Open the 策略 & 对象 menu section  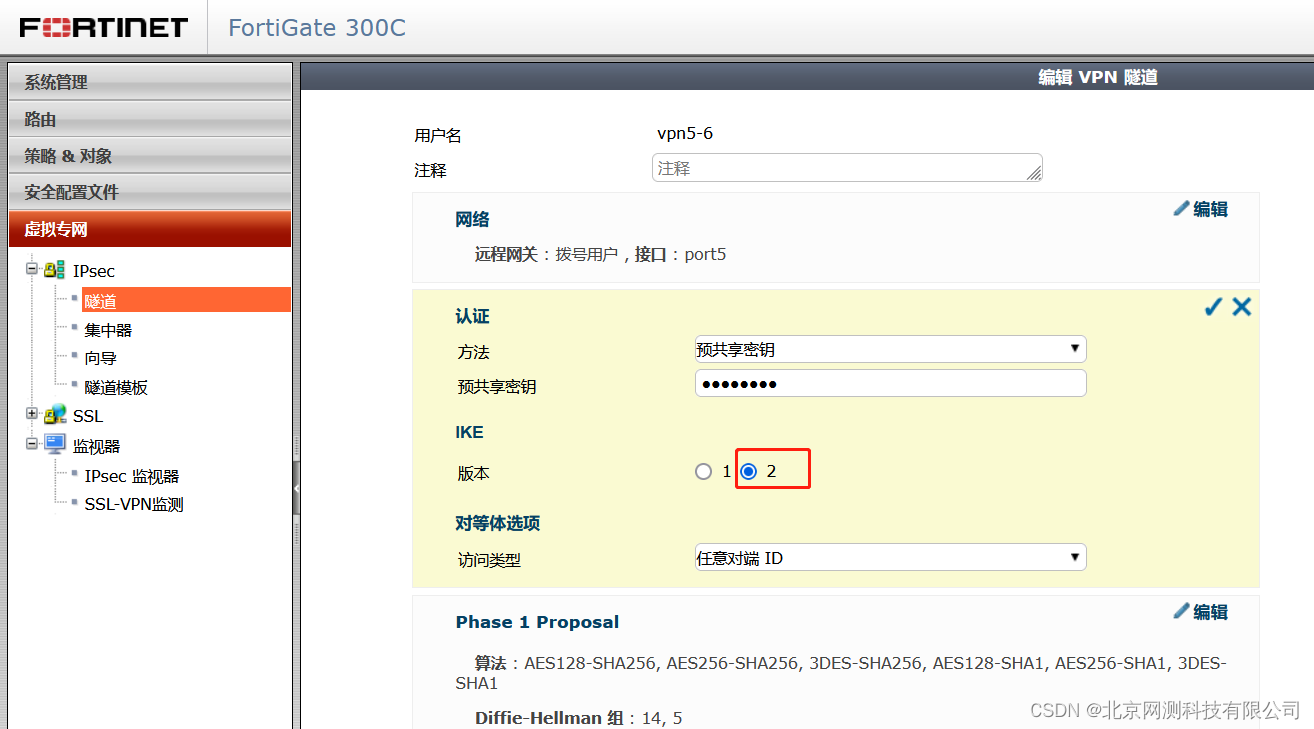point(150,156)
